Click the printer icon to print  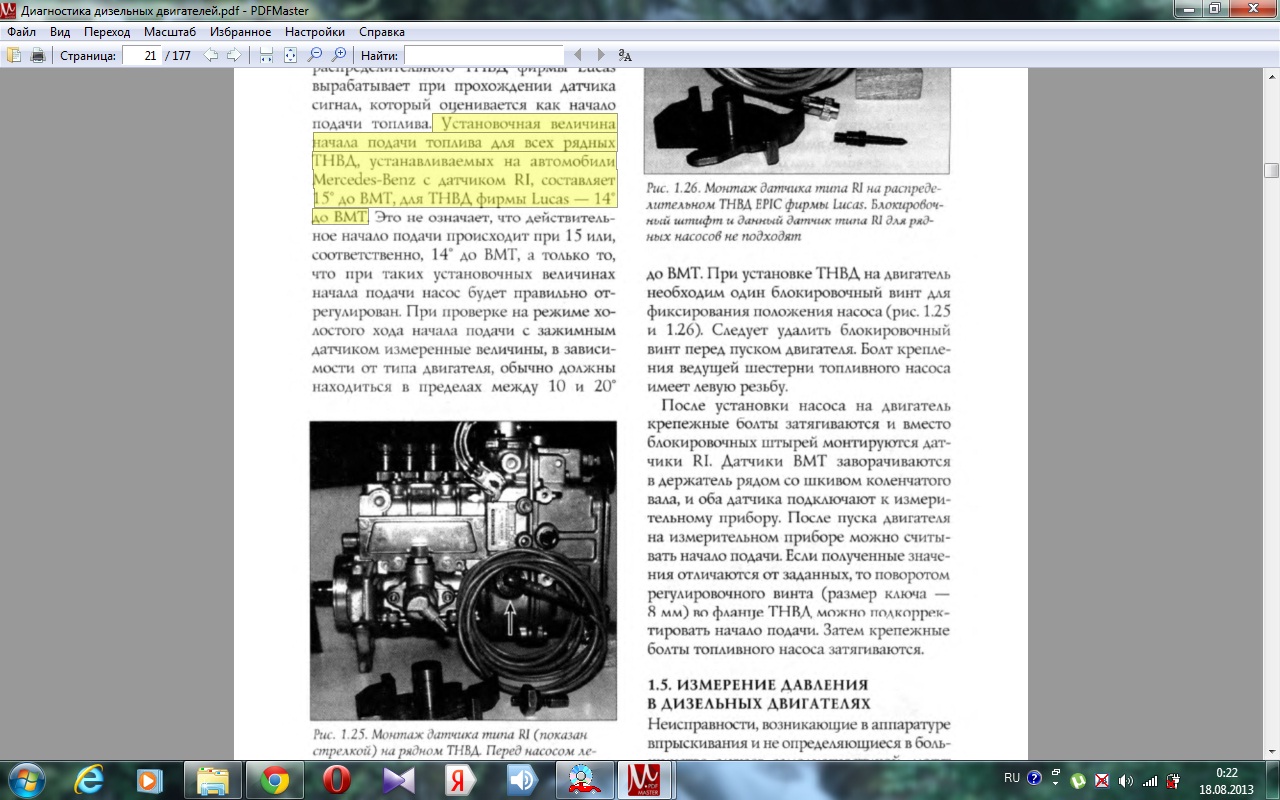click(x=38, y=55)
